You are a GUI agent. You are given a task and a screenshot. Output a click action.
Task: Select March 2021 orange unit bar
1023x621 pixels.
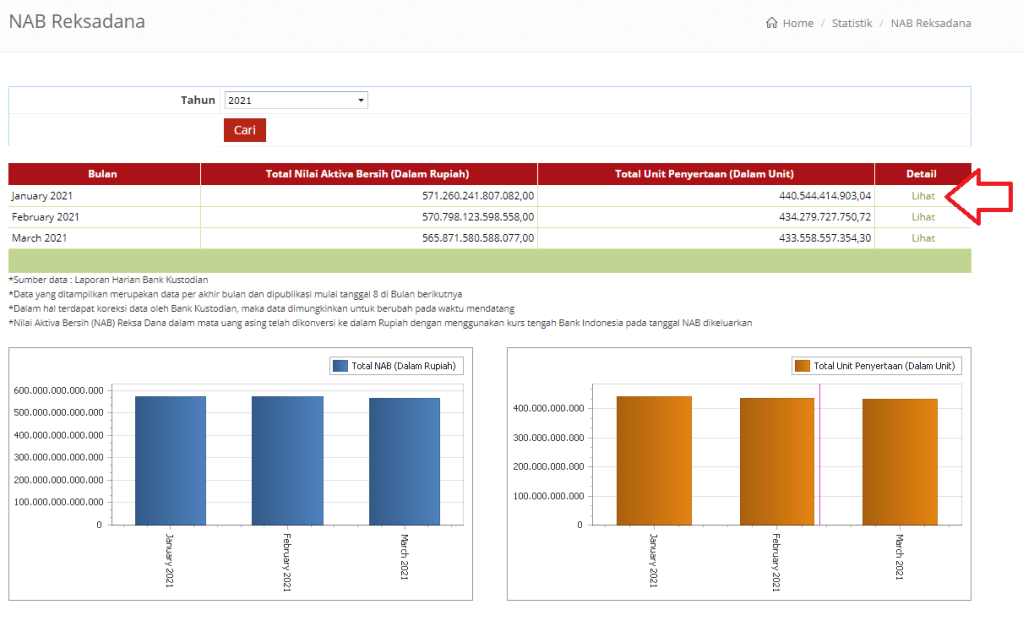pyautogui.click(x=900, y=462)
